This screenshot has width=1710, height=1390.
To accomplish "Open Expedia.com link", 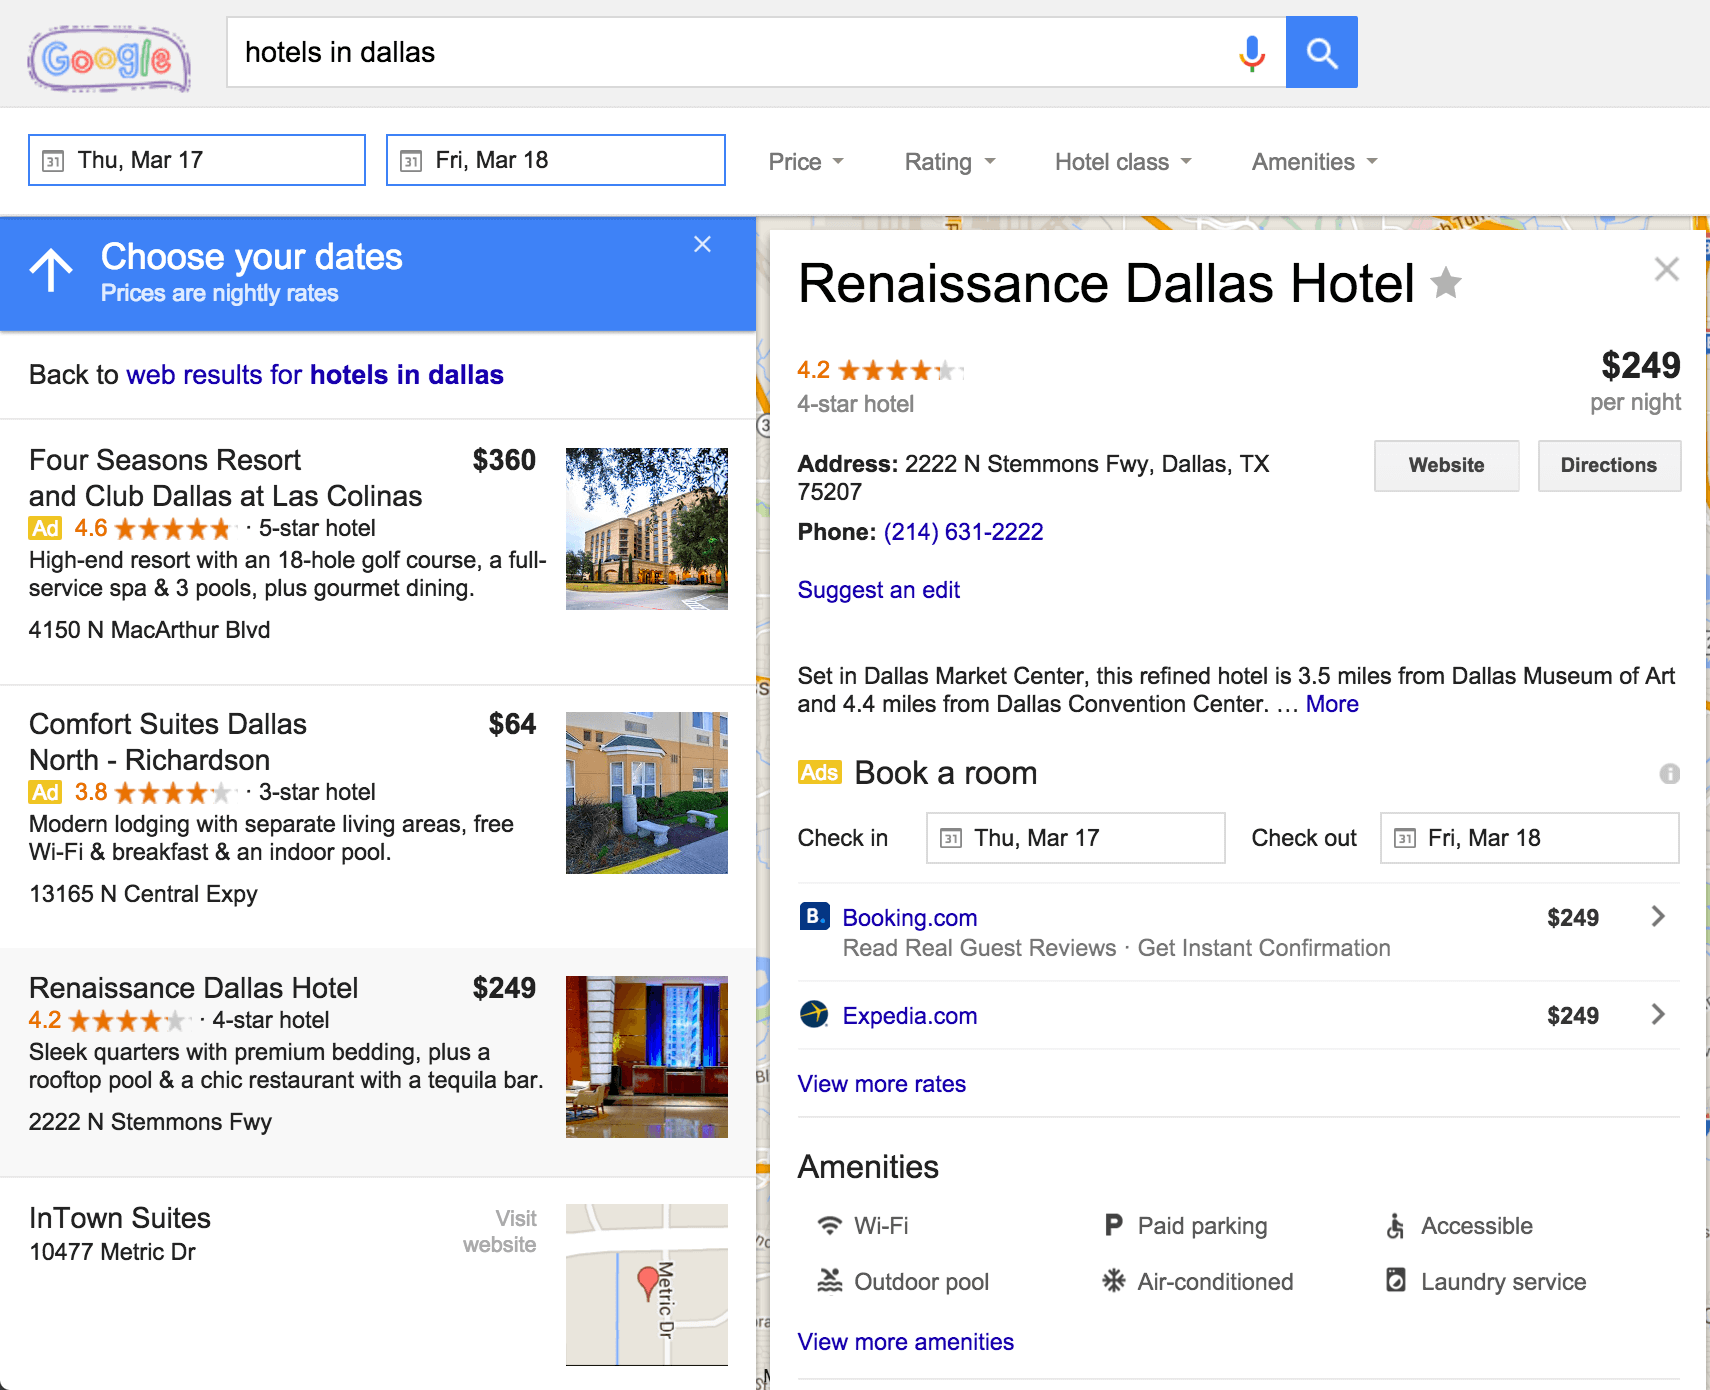I will (x=909, y=1016).
